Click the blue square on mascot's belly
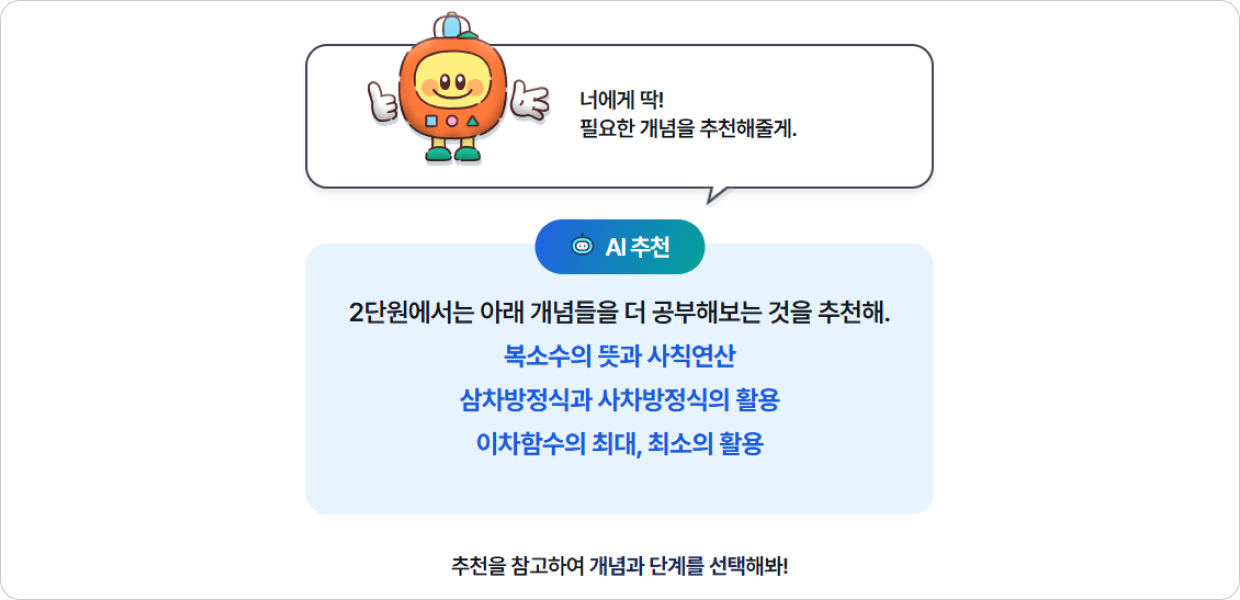The image size is (1240, 600). click(x=431, y=121)
